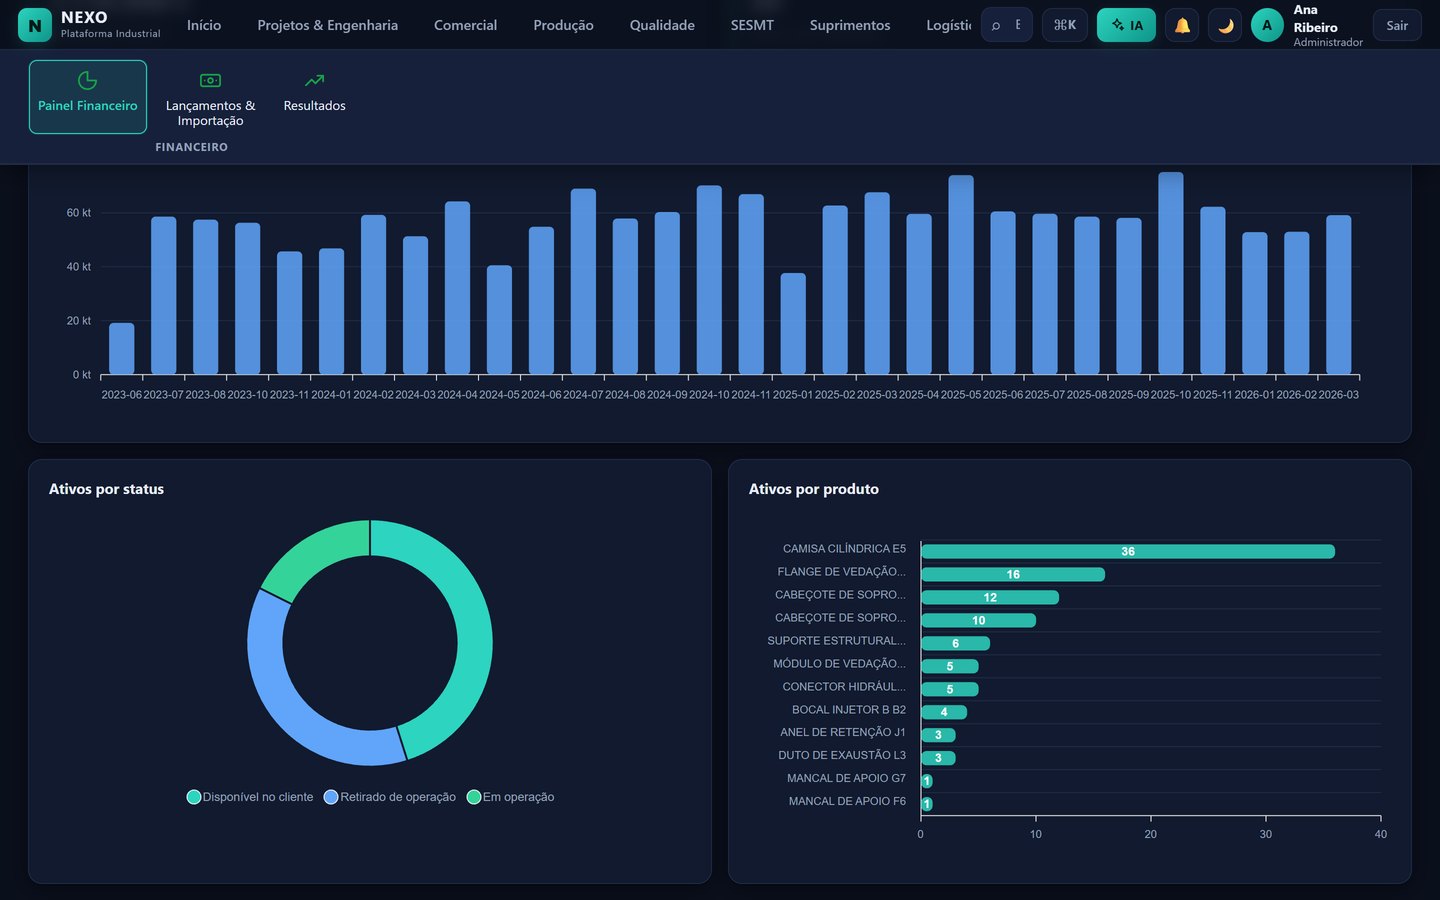Select the bar for month 2026-03

point(1339,295)
